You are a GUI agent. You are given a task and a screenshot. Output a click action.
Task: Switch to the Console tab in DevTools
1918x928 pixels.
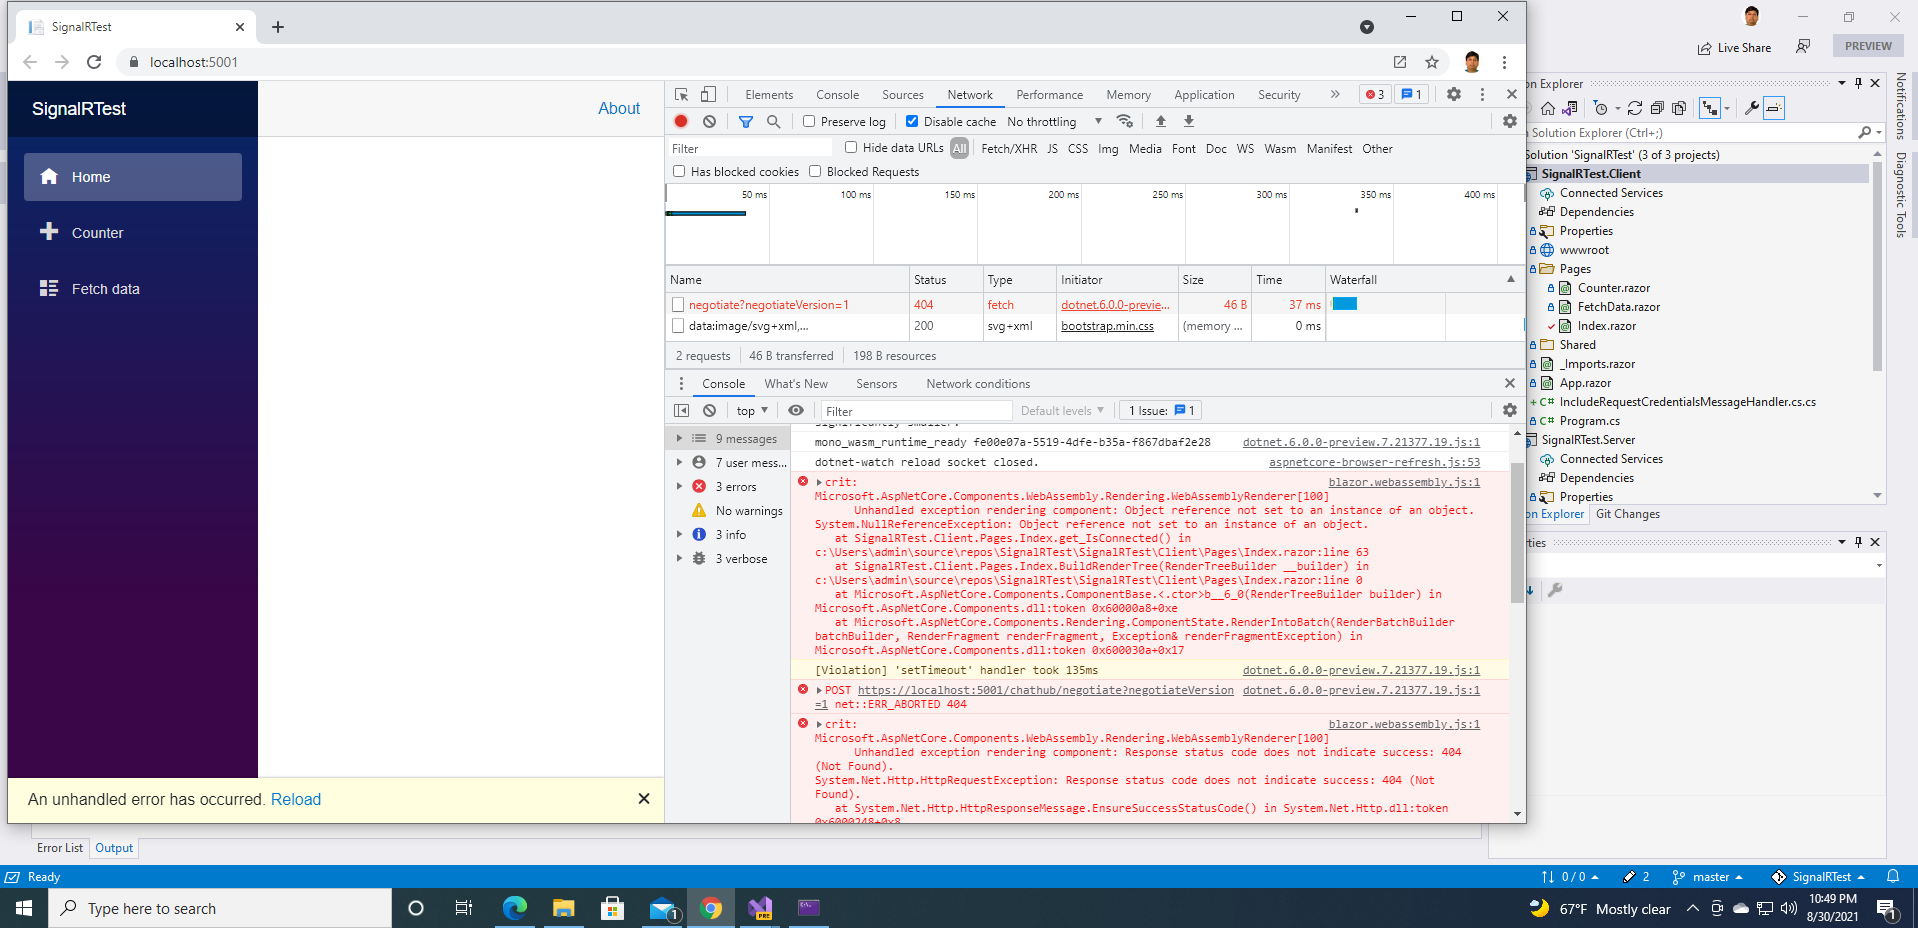click(837, 95)
